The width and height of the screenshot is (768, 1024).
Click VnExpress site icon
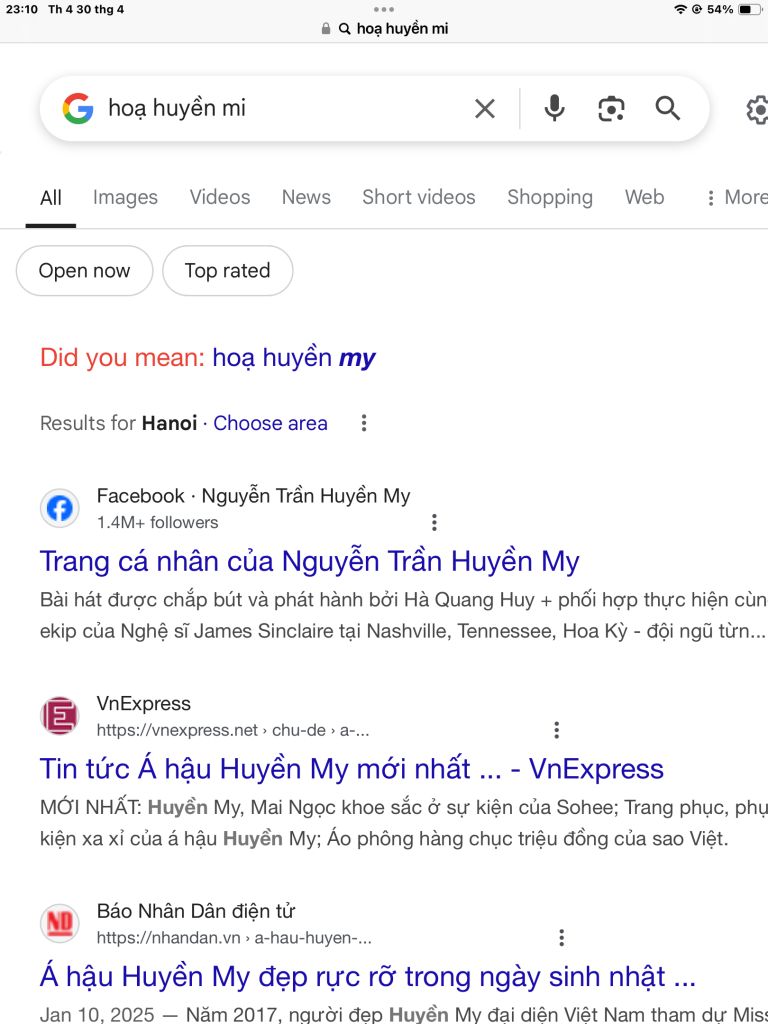coord(59,716)
